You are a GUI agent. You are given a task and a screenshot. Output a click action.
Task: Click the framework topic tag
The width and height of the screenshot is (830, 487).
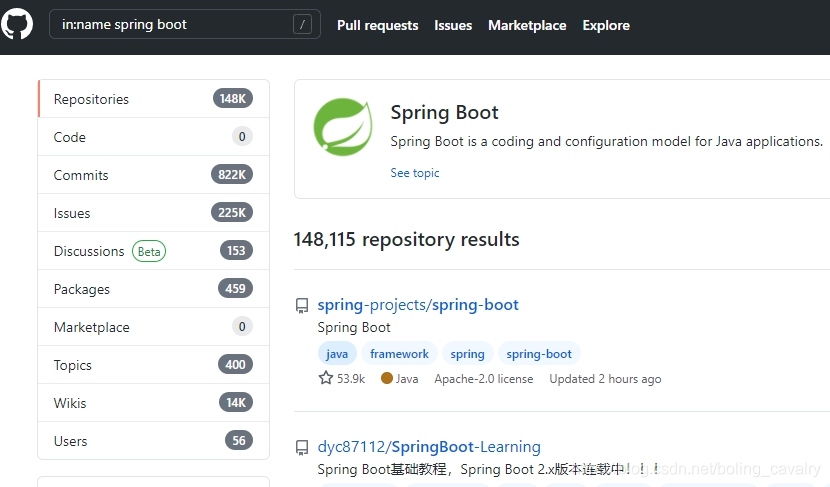click(x=399, y=354)
